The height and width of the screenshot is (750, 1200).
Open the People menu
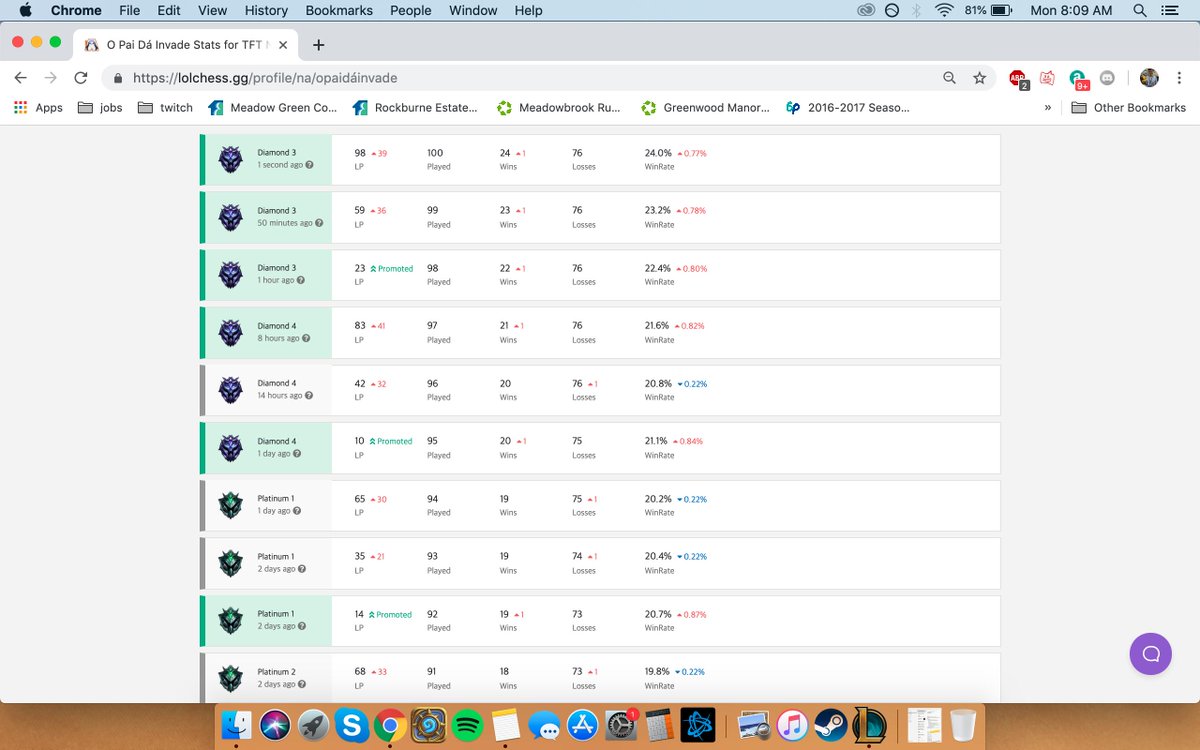click(411, 11)
